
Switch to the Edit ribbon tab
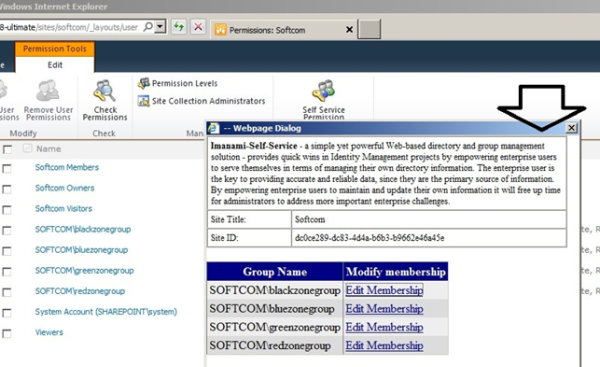click(x=55, y=65)
